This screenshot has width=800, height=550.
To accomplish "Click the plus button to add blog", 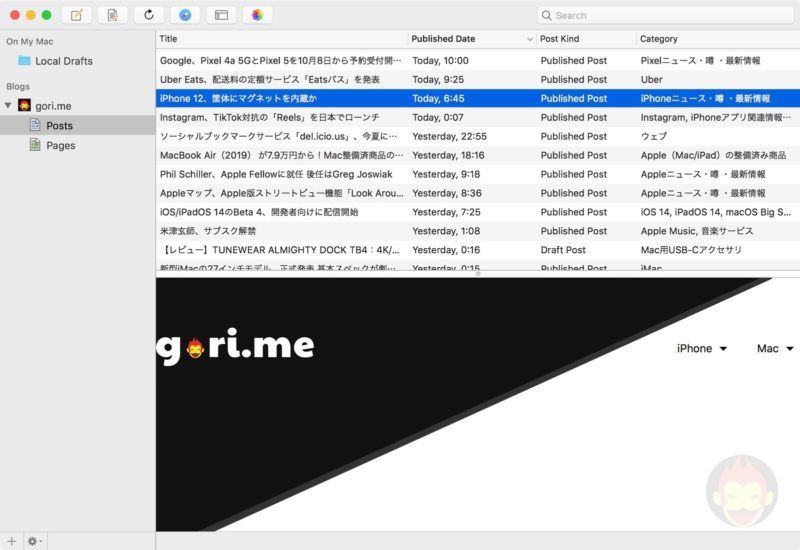I will [x=12, y=541].
